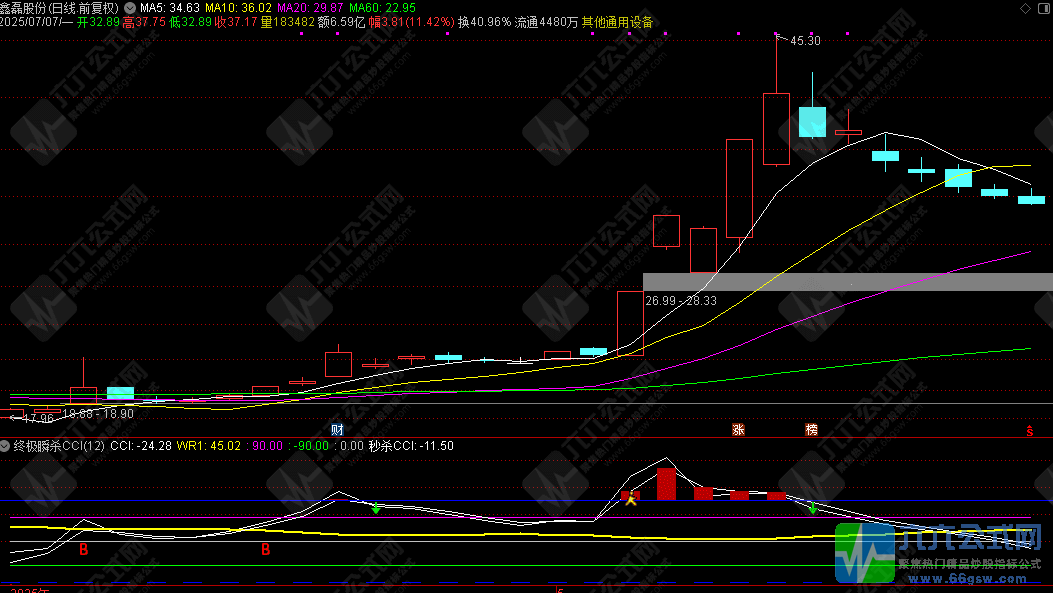The height and width of the screenshot is (593, 1053).
Task: Click the second red B buy signal
Action: [266, 550]
